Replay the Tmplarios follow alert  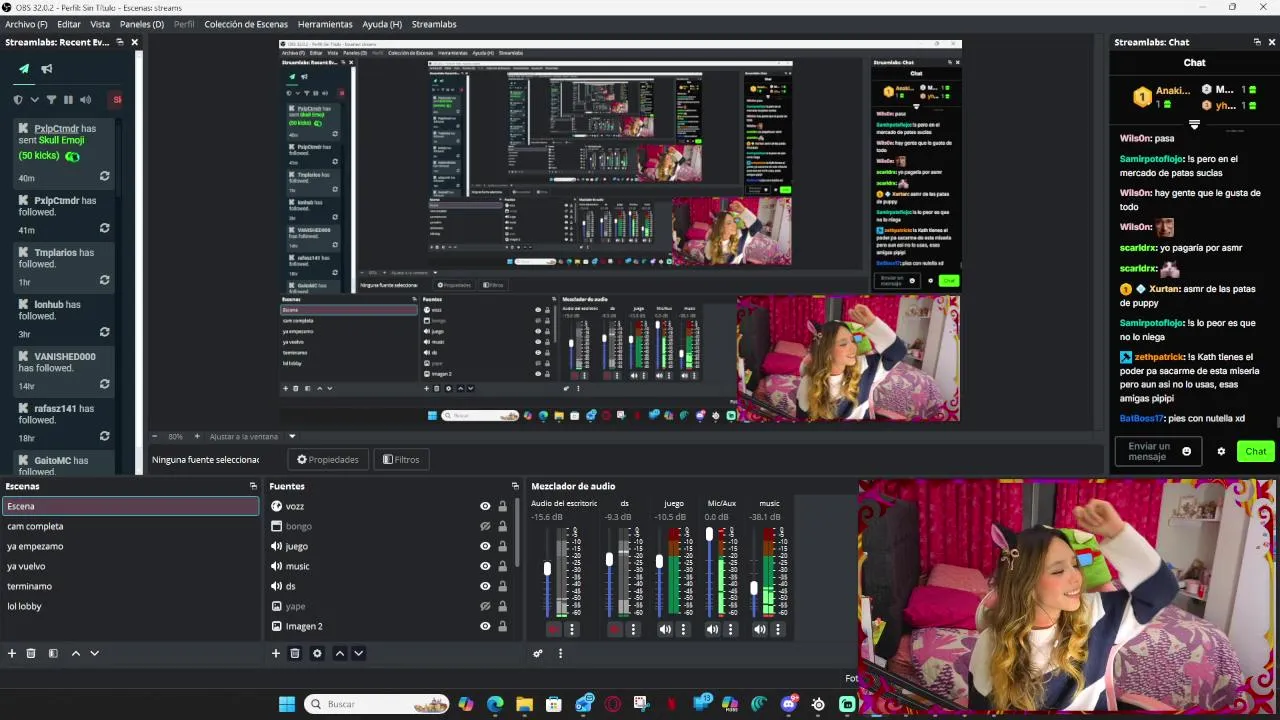[x=104, y=280]
